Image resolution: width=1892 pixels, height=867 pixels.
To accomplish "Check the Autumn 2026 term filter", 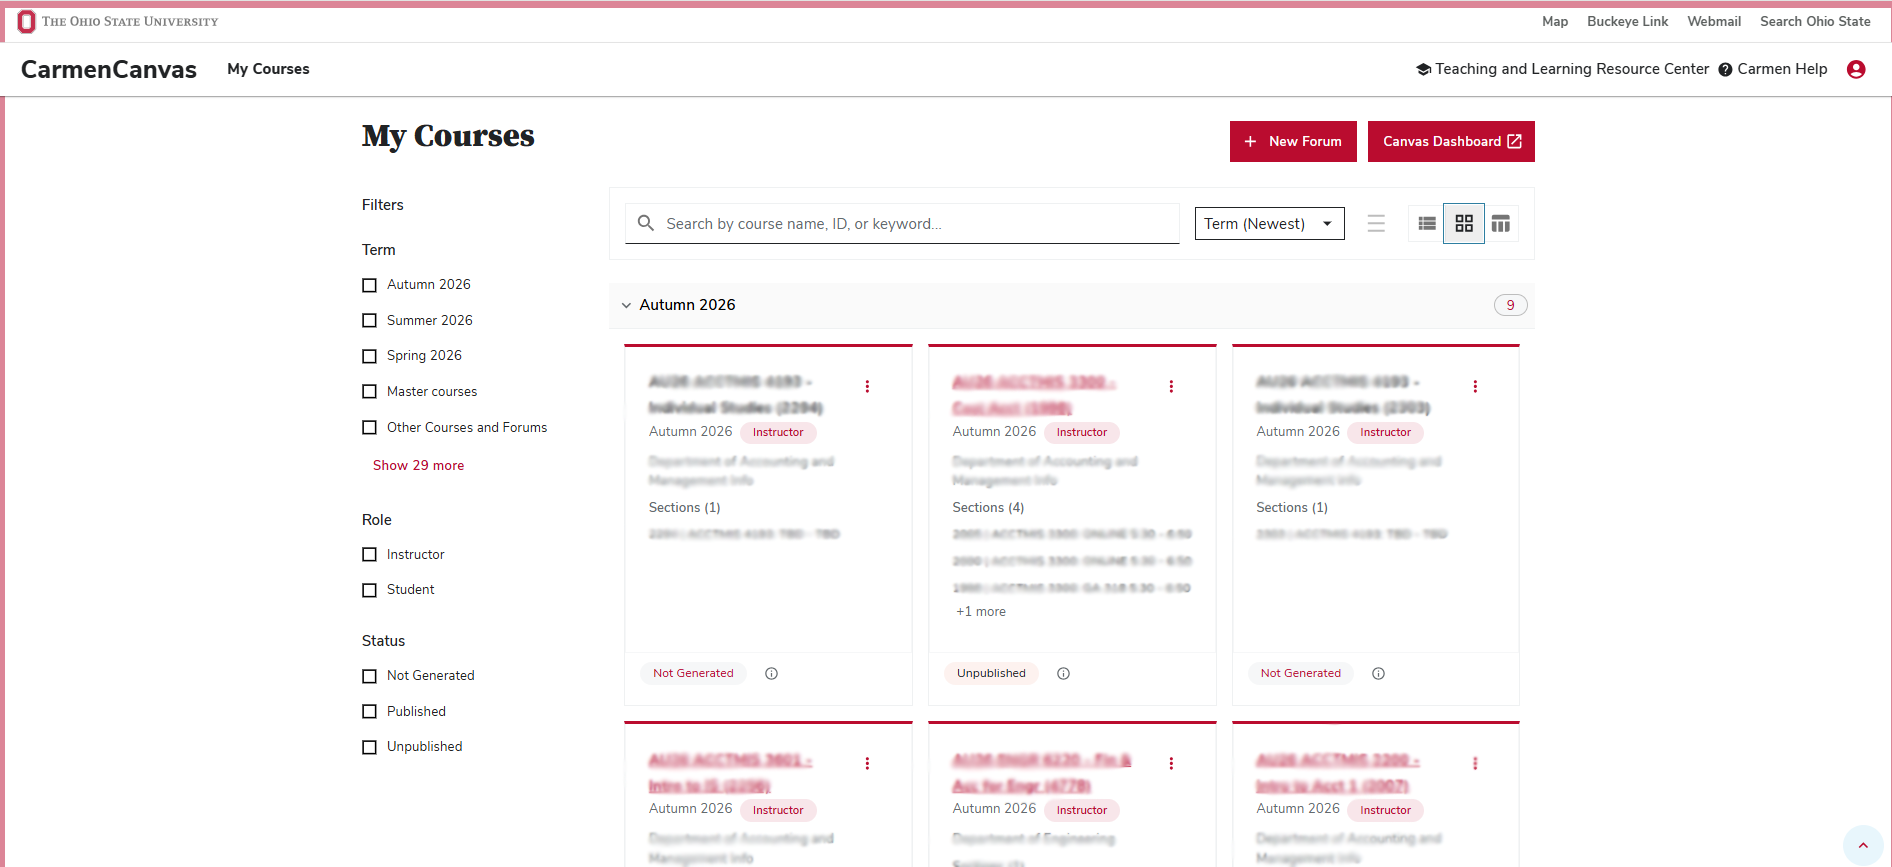I will [x=369, y=285].
